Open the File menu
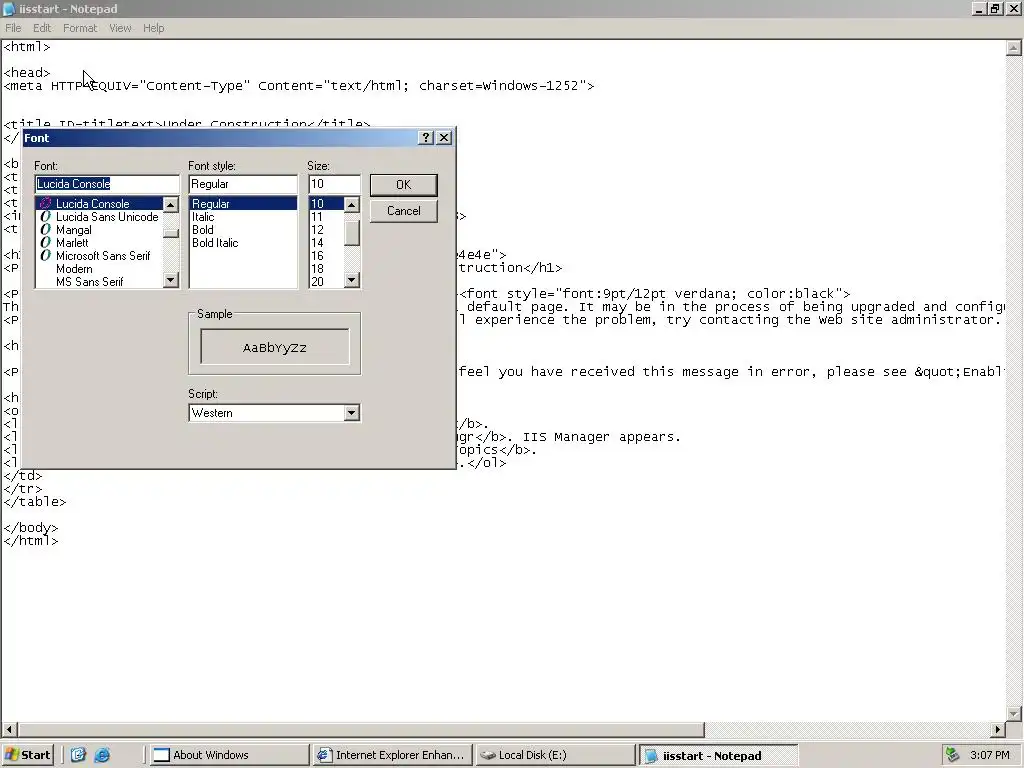The width and height of the screenshot is (1024, 768). pyautogui.click(x=13, y=28)
